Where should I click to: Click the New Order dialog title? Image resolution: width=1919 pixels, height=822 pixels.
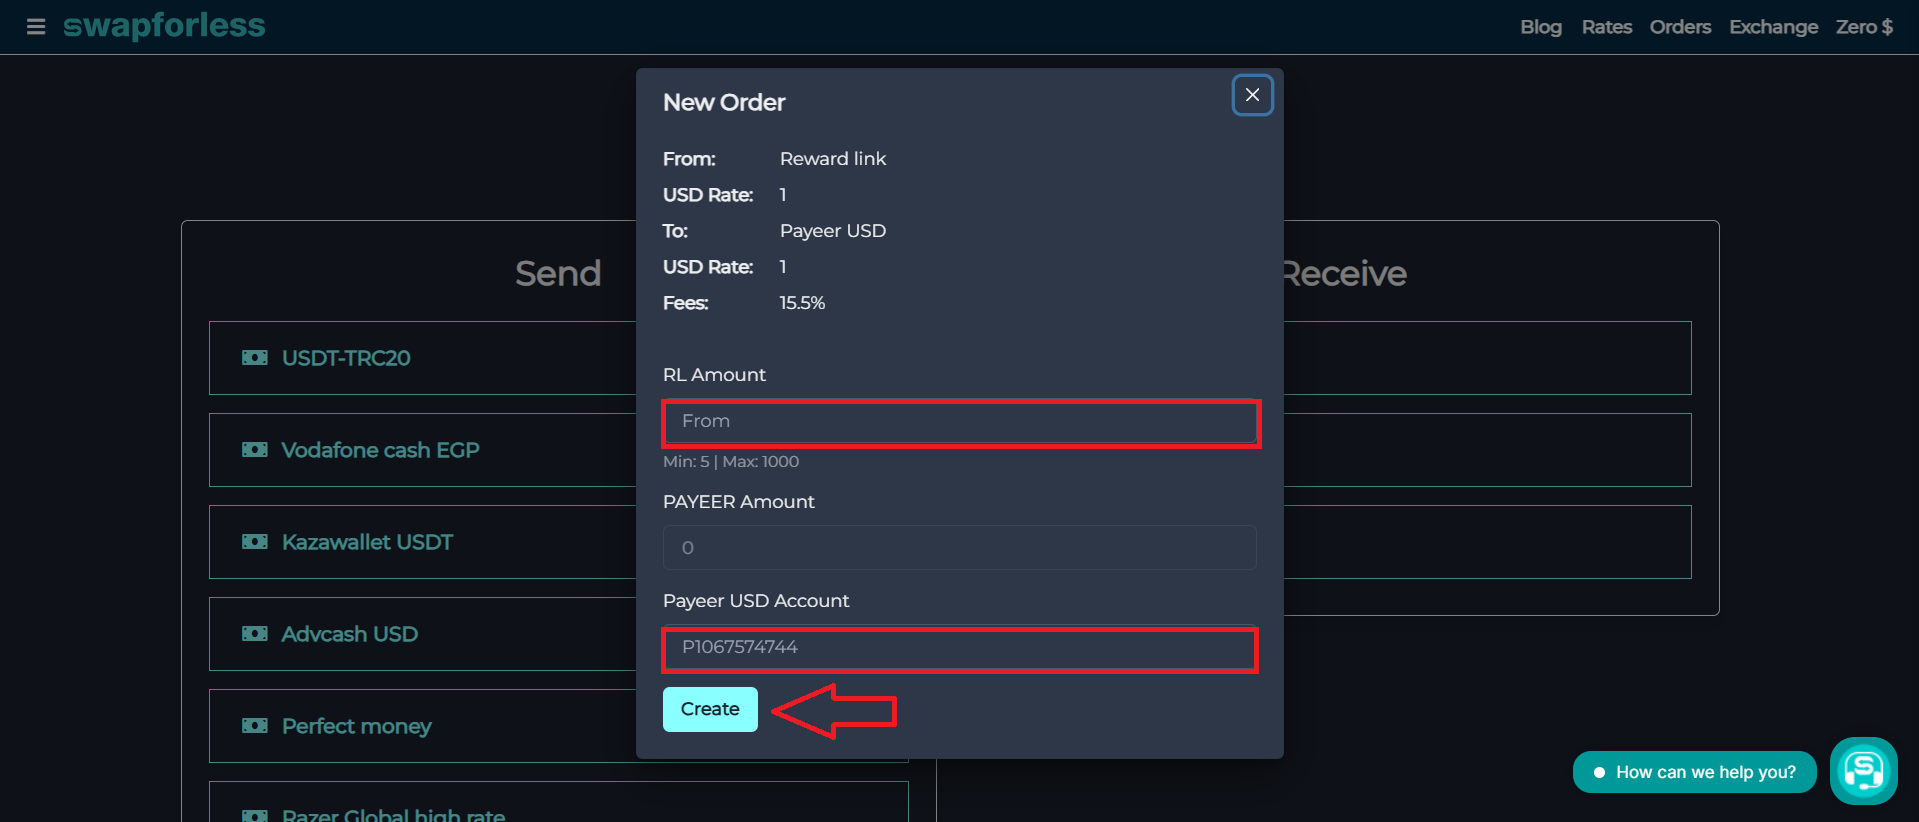click(724, 103)
